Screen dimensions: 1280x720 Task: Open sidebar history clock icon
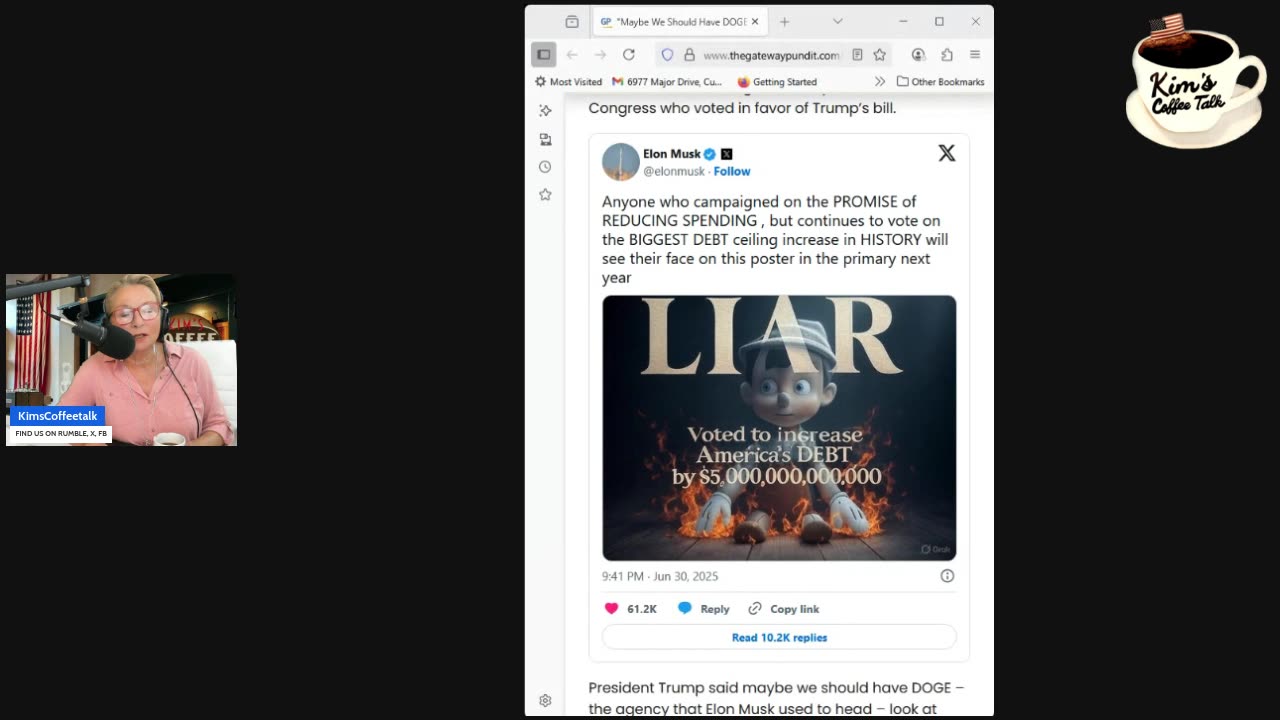coord(545,167)
